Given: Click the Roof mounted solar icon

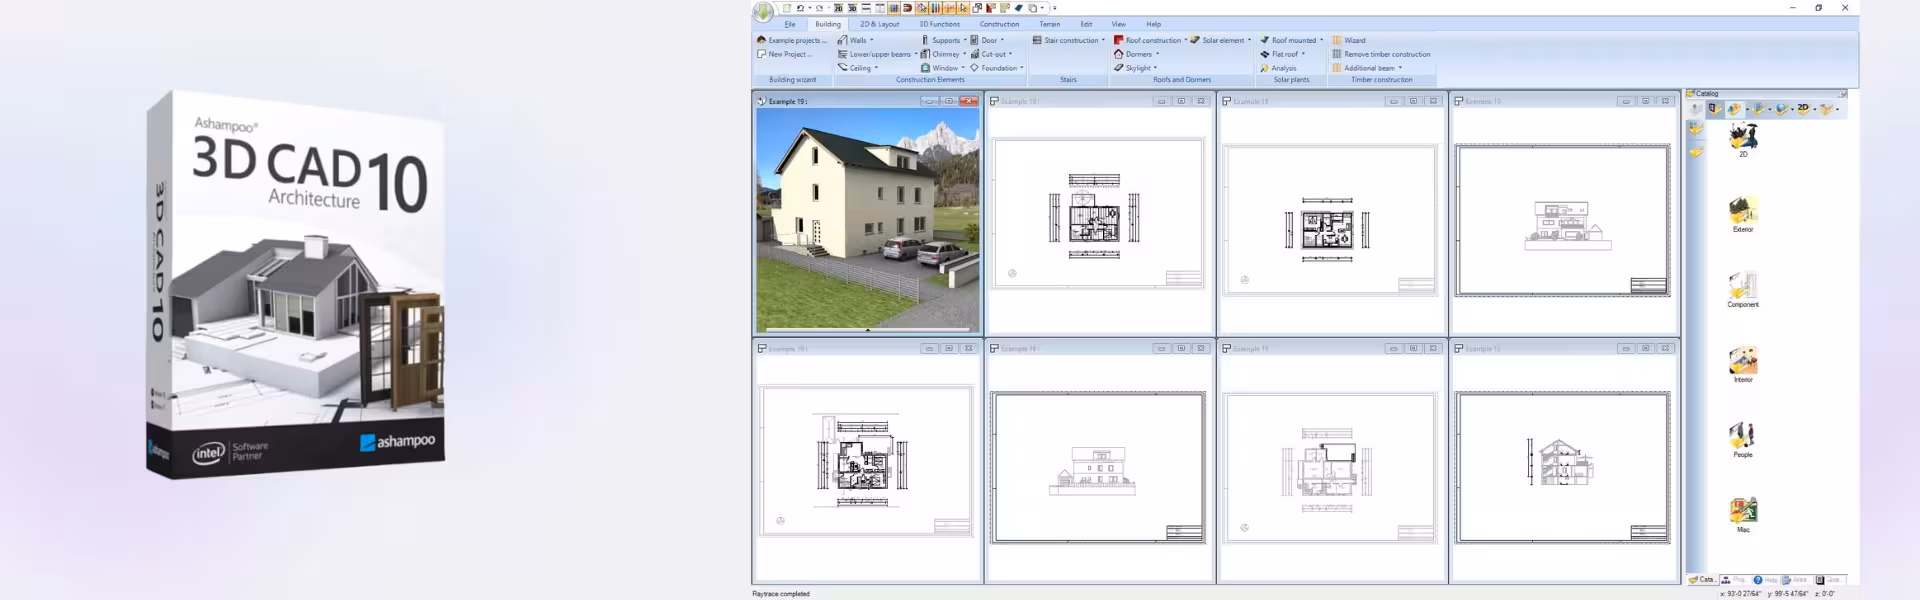Looking at the screenshot, I should click(1265, 40).
